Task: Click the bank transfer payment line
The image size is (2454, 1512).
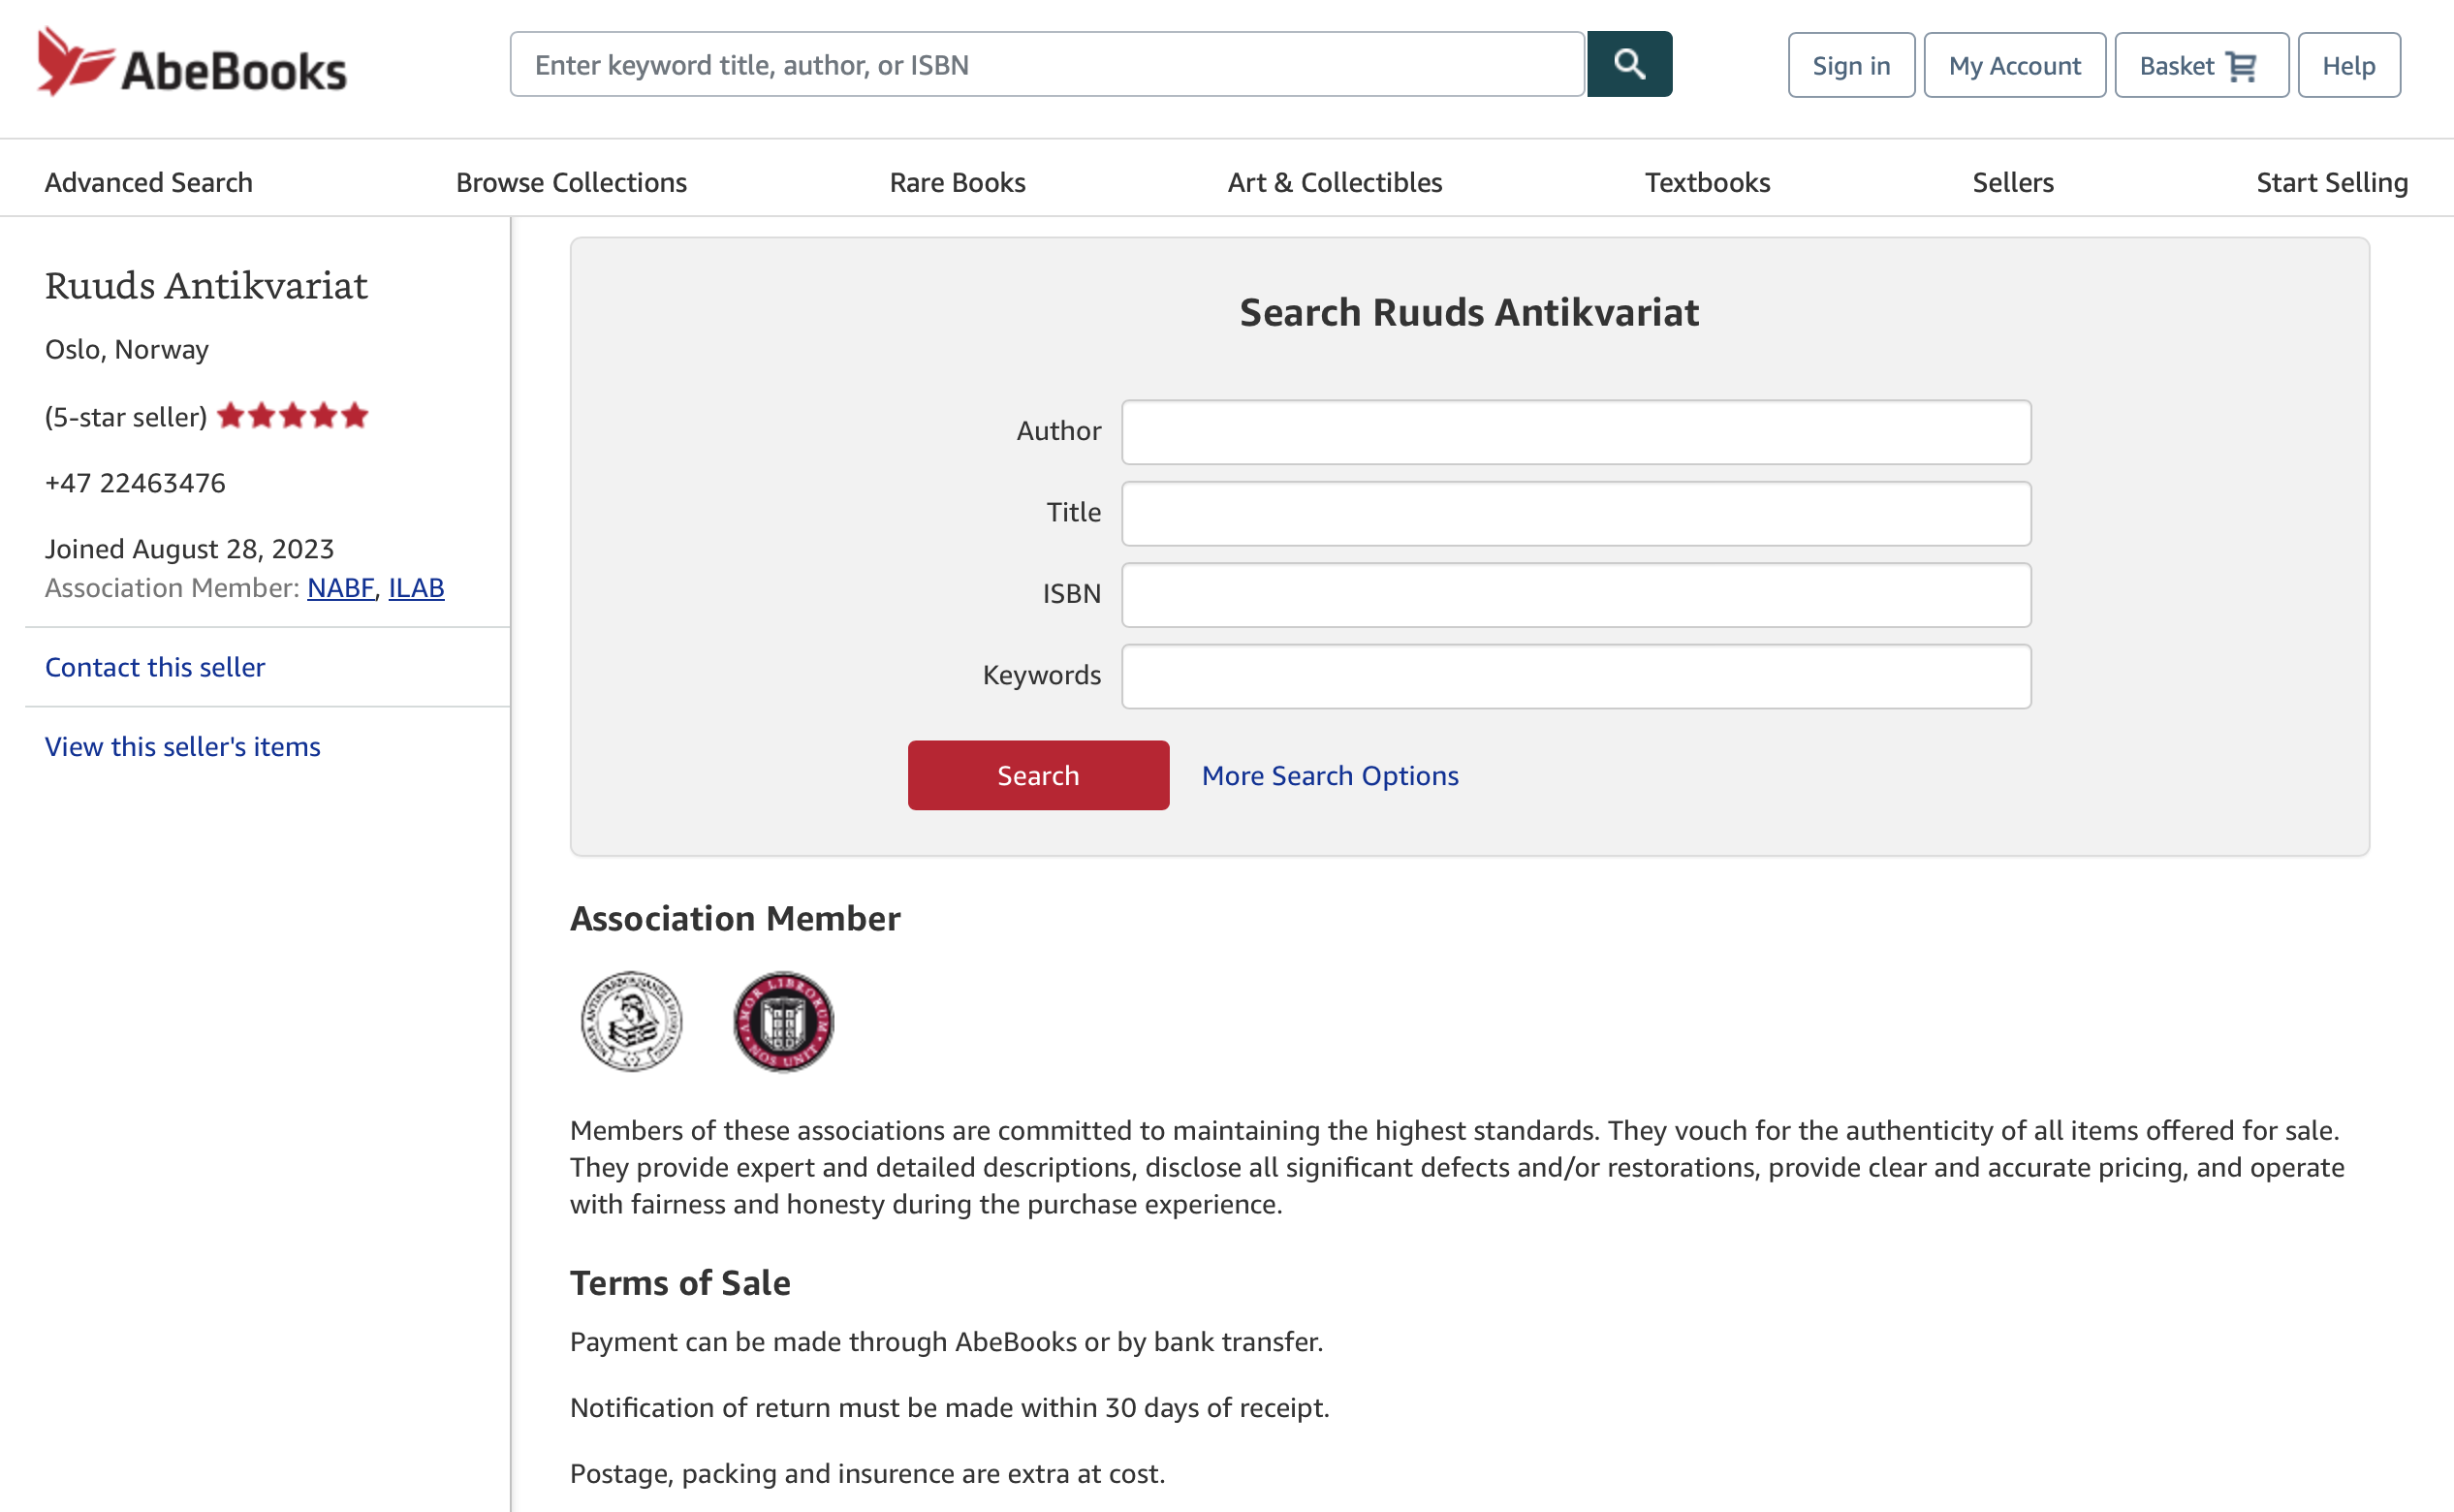Action: click(x=946, y=1341)
